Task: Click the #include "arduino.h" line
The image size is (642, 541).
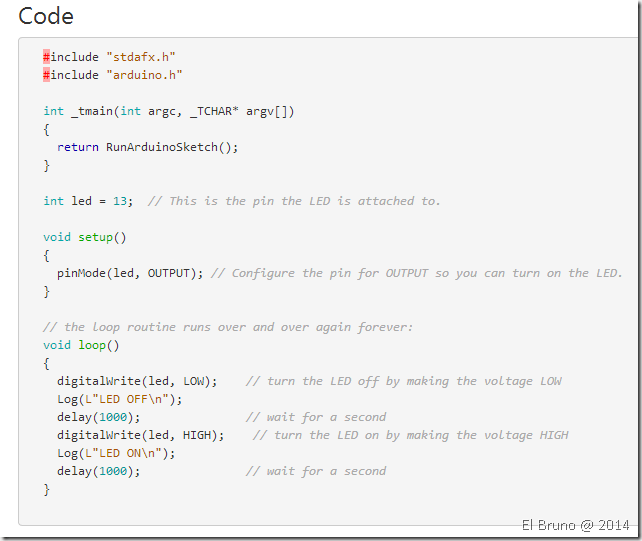Action: (113, 75)
